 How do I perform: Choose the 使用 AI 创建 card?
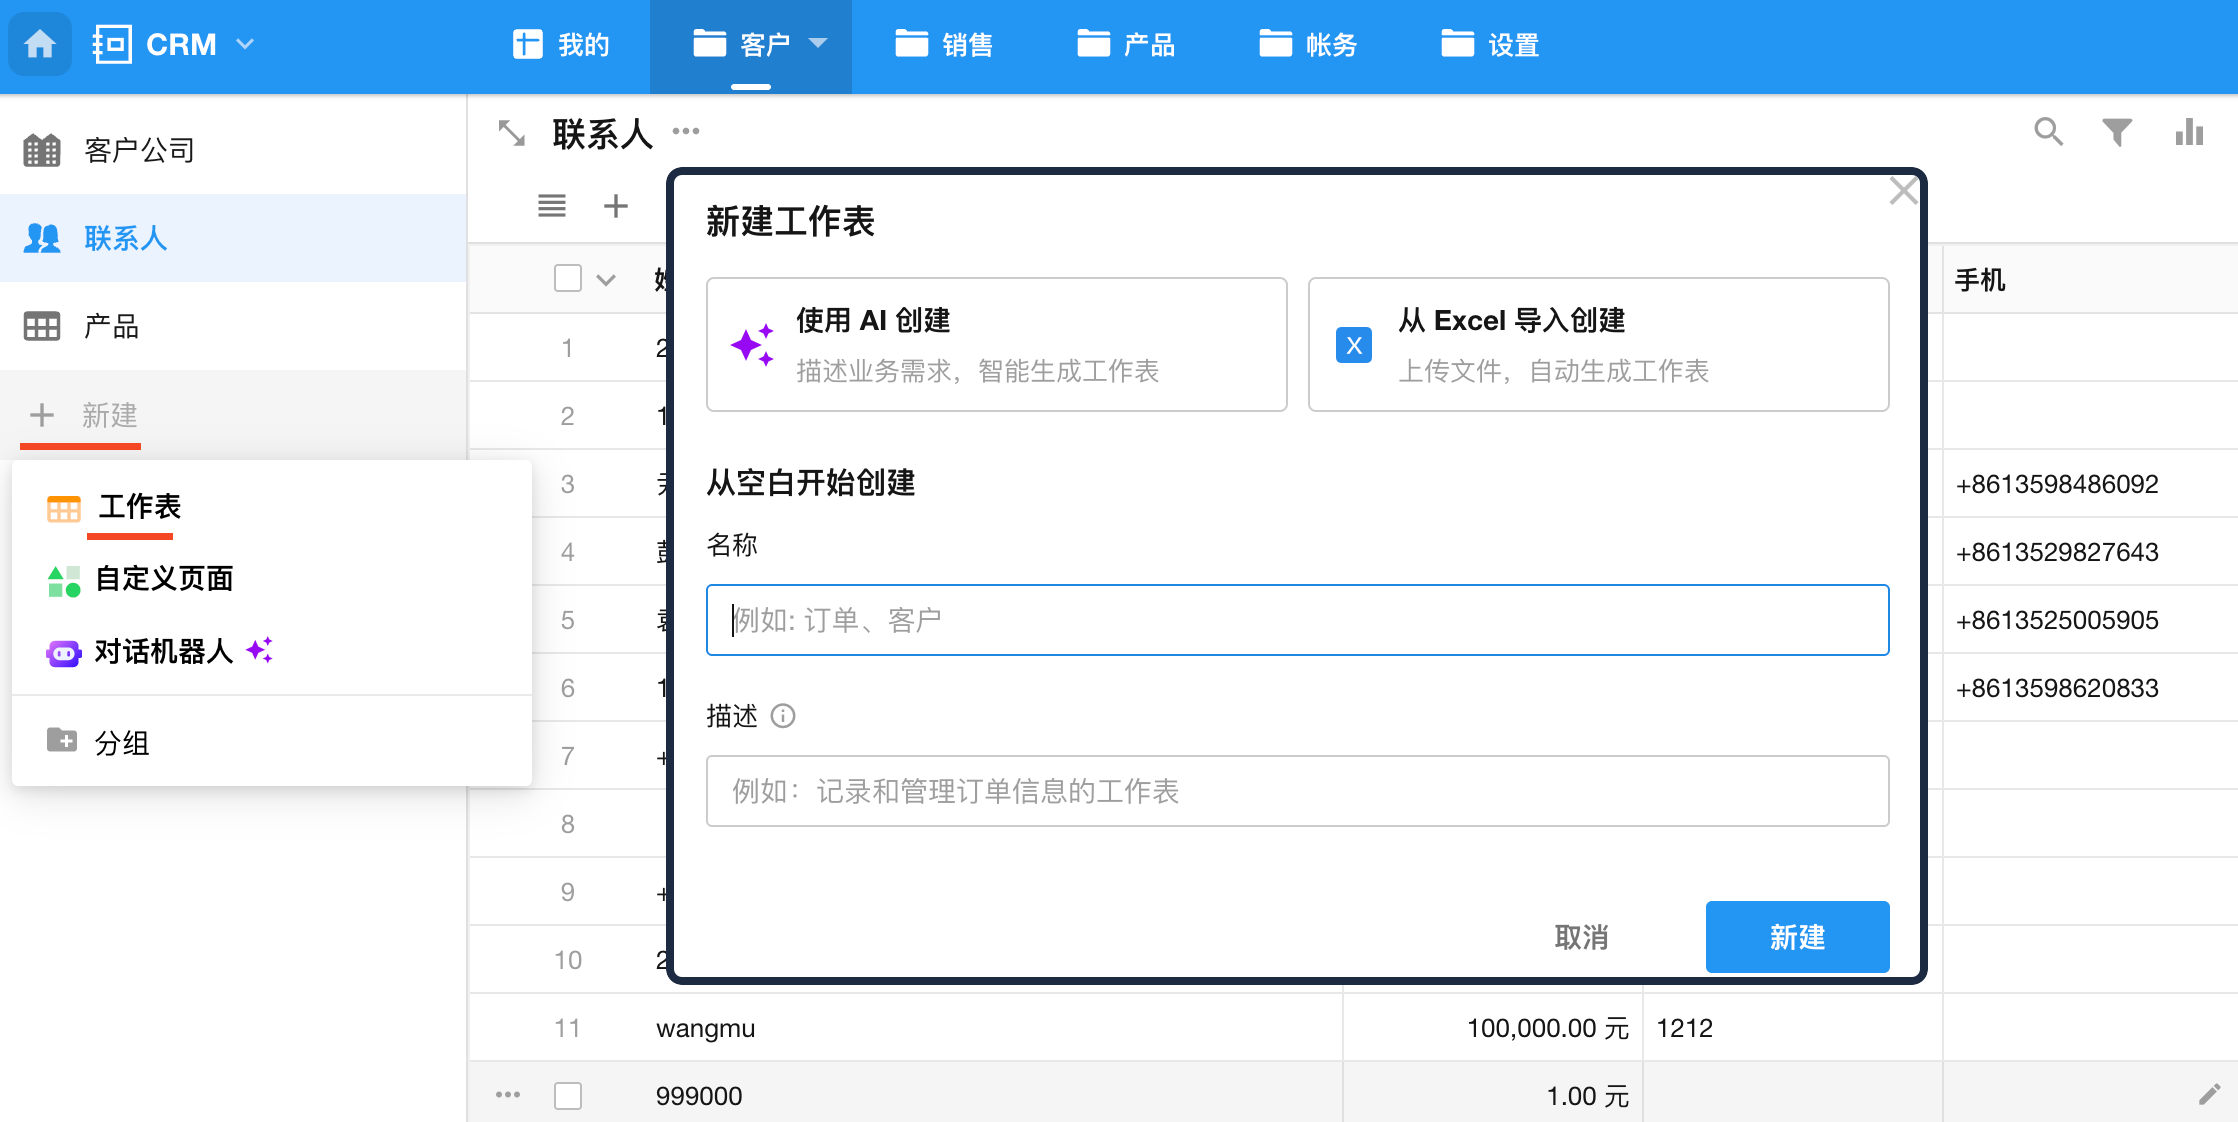click(x=996, y=345)
